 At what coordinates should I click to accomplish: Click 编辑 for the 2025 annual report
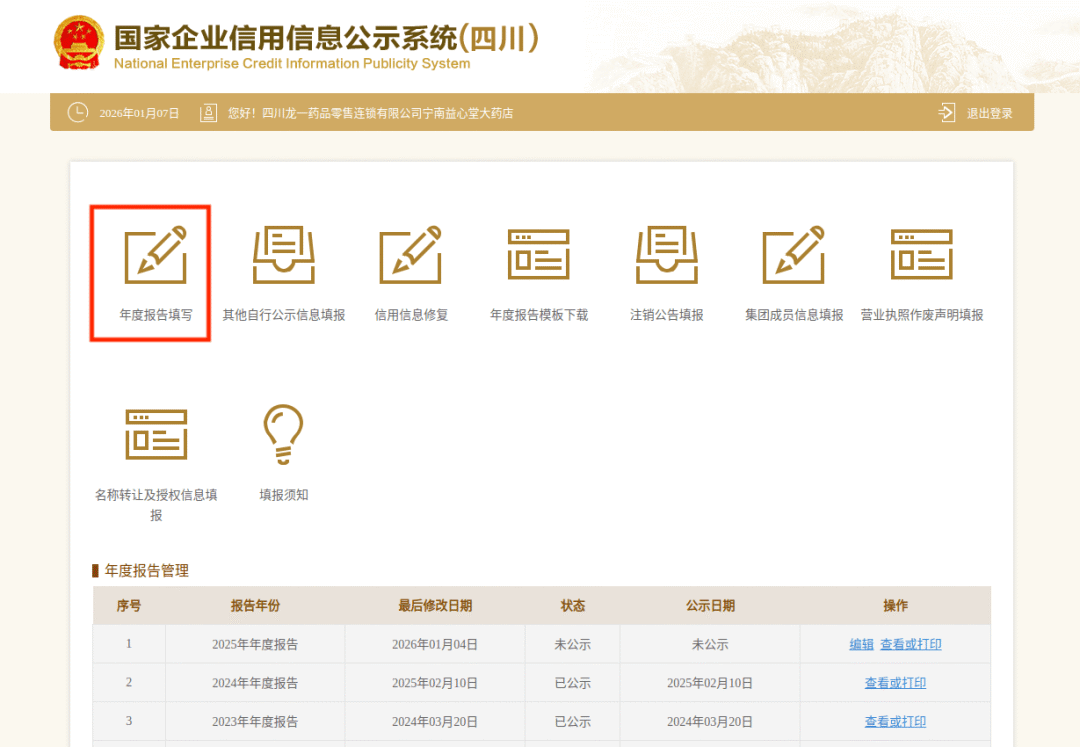[861, 644]
